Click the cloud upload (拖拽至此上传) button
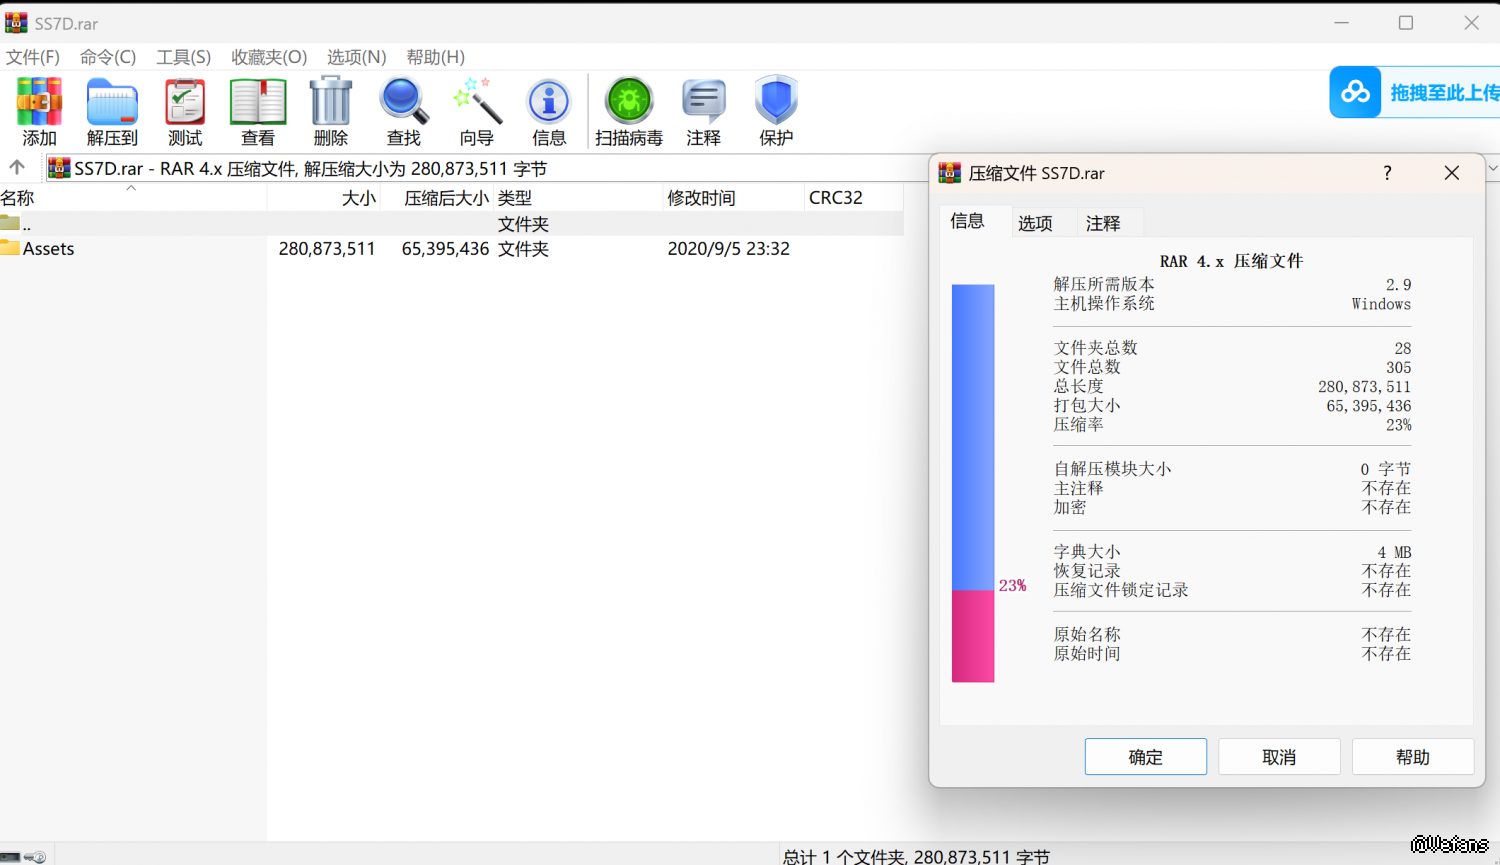 click(x=1414, y=93)
